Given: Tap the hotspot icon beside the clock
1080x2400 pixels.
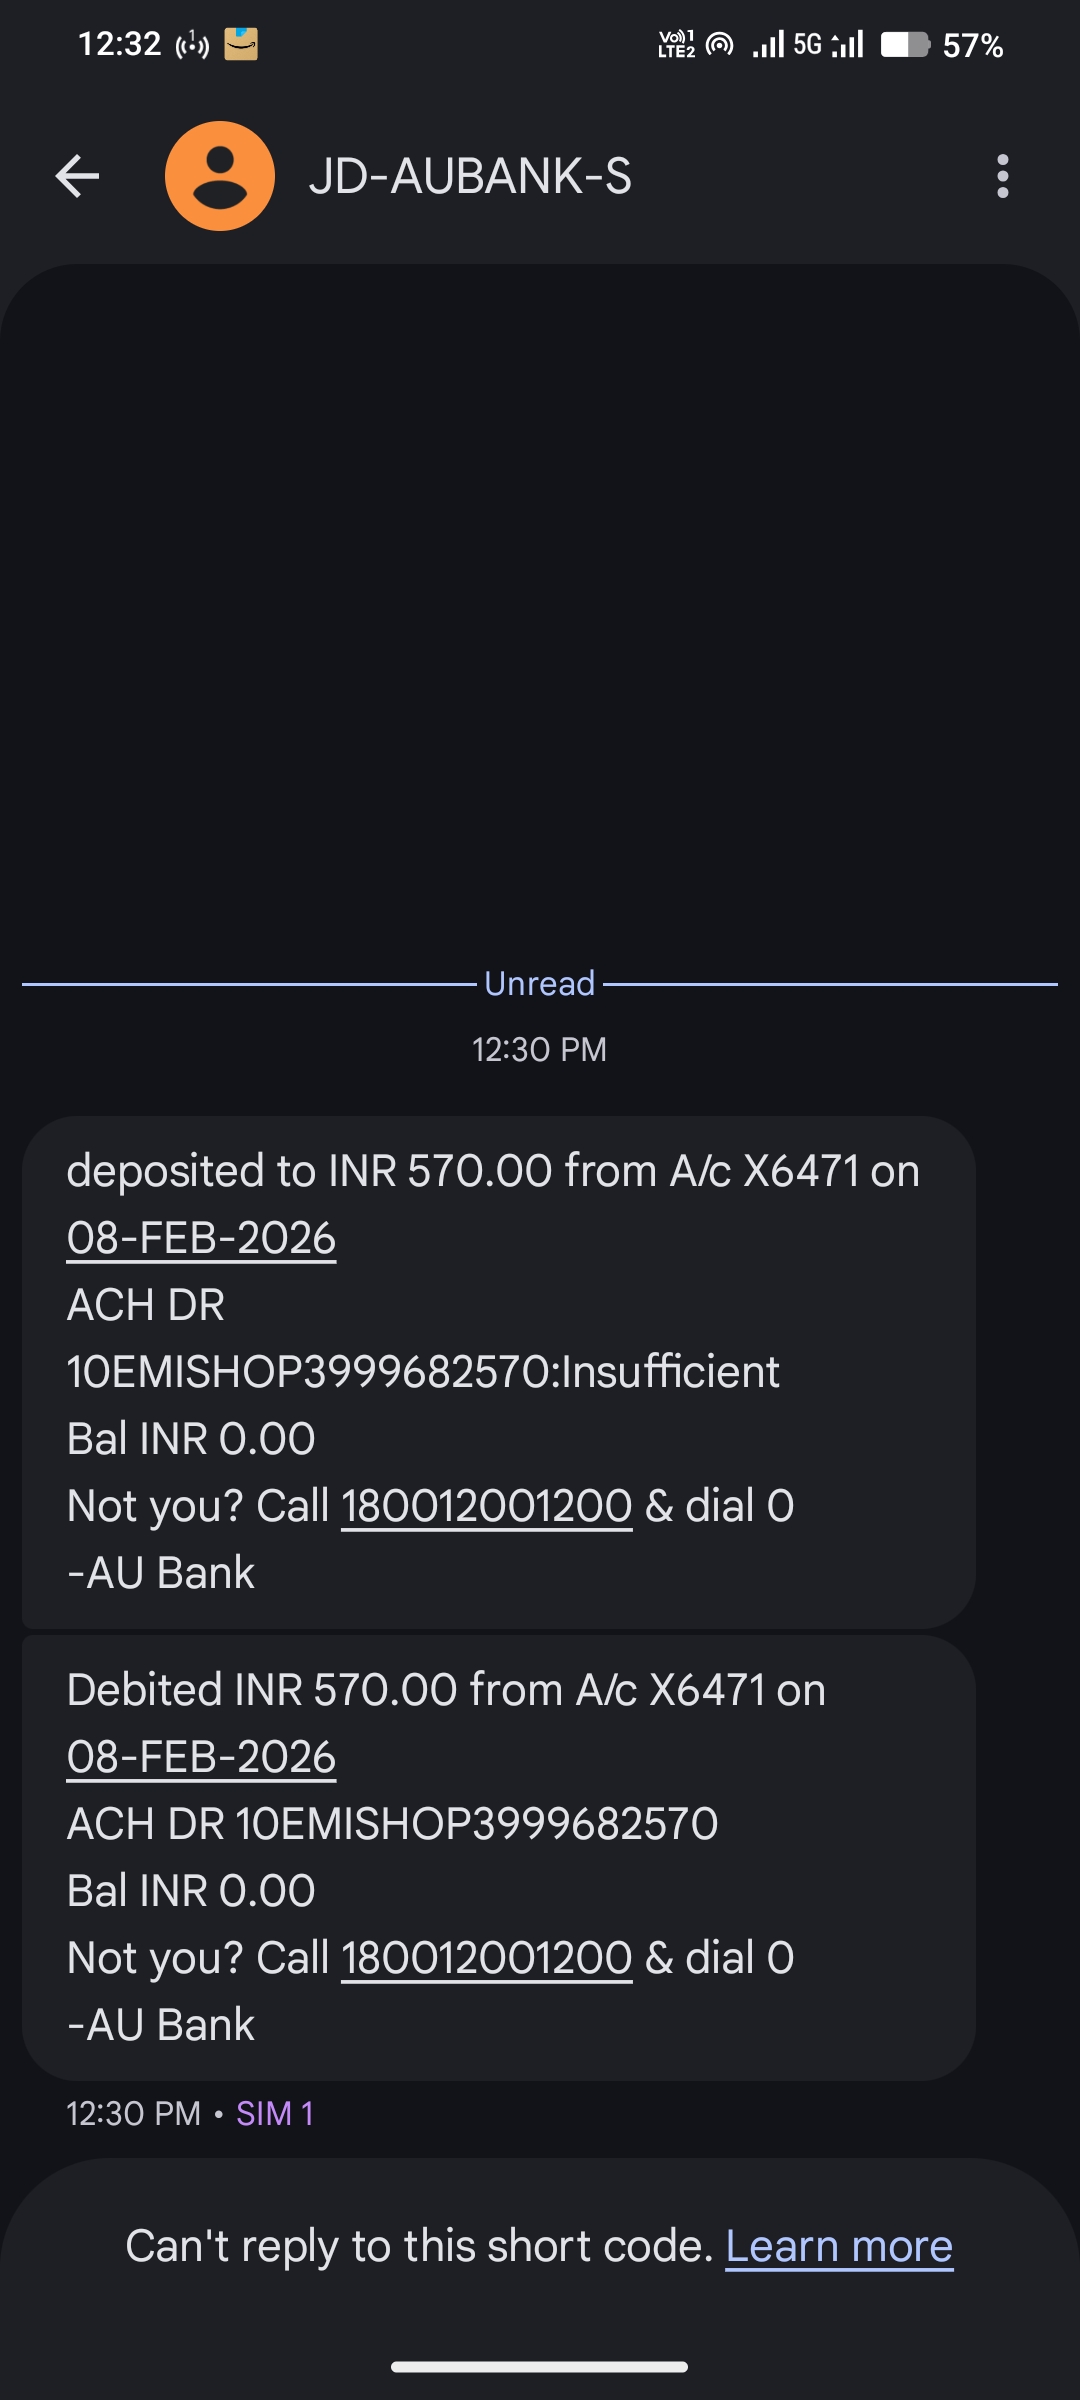Looking at the screenshot, I should (x=192, y=45).
